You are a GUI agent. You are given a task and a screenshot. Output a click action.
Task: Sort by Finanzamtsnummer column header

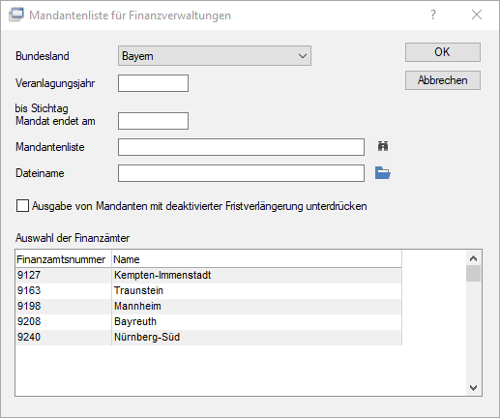click(63, 259)
